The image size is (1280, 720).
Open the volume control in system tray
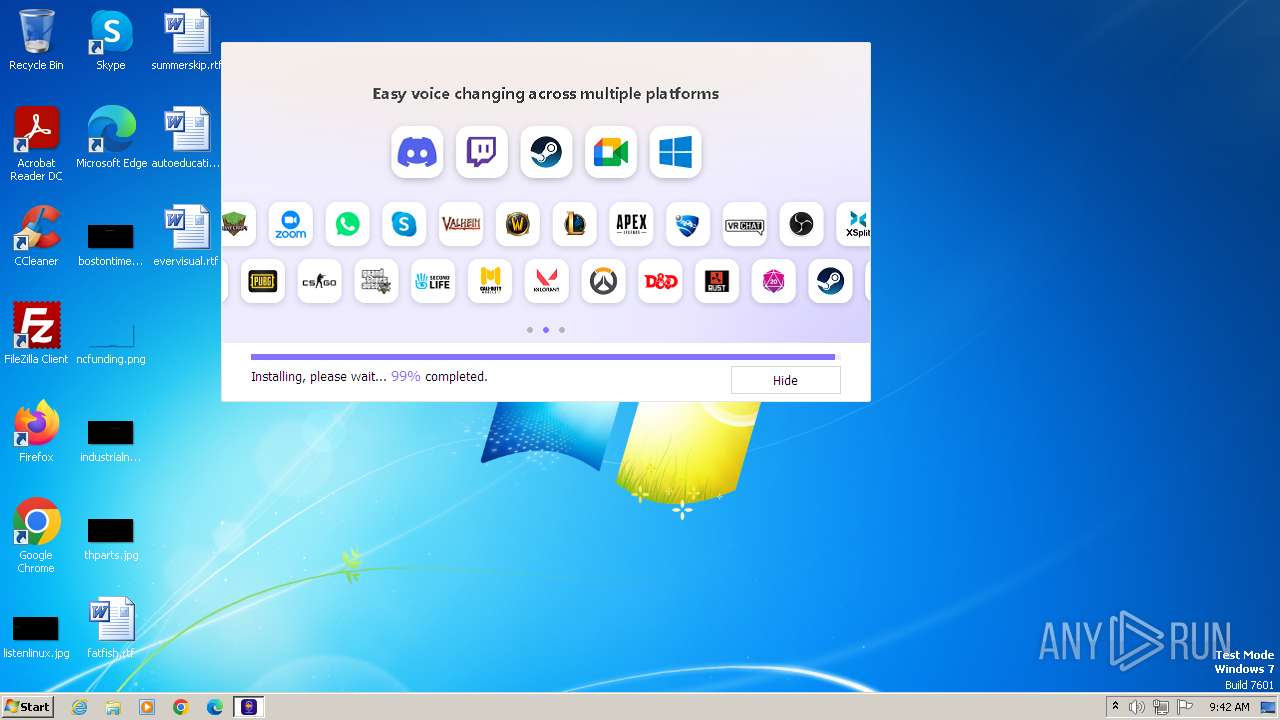pos(1137,707)
